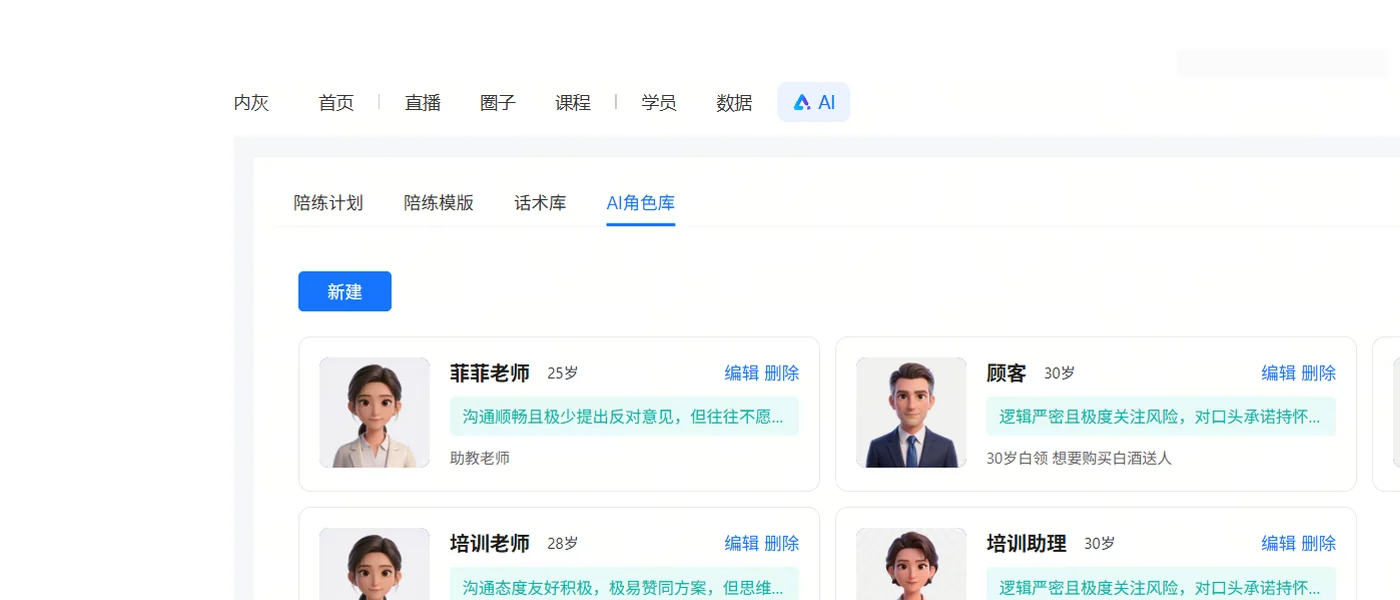Click 培训老师 trait tag 沟通态度友好积极
Screen dimensions: 1400x600
click(624, 584)
